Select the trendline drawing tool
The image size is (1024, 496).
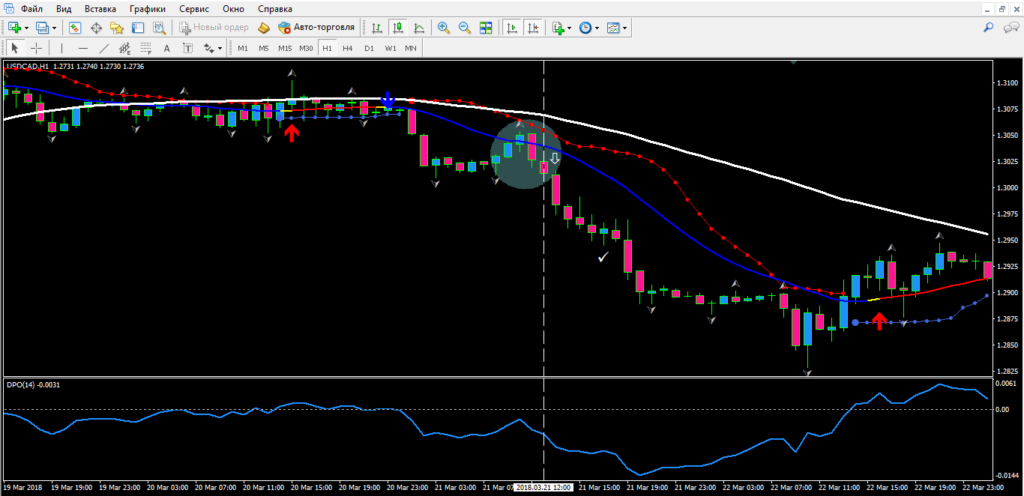pyautogui.click(x=106, y=48)
